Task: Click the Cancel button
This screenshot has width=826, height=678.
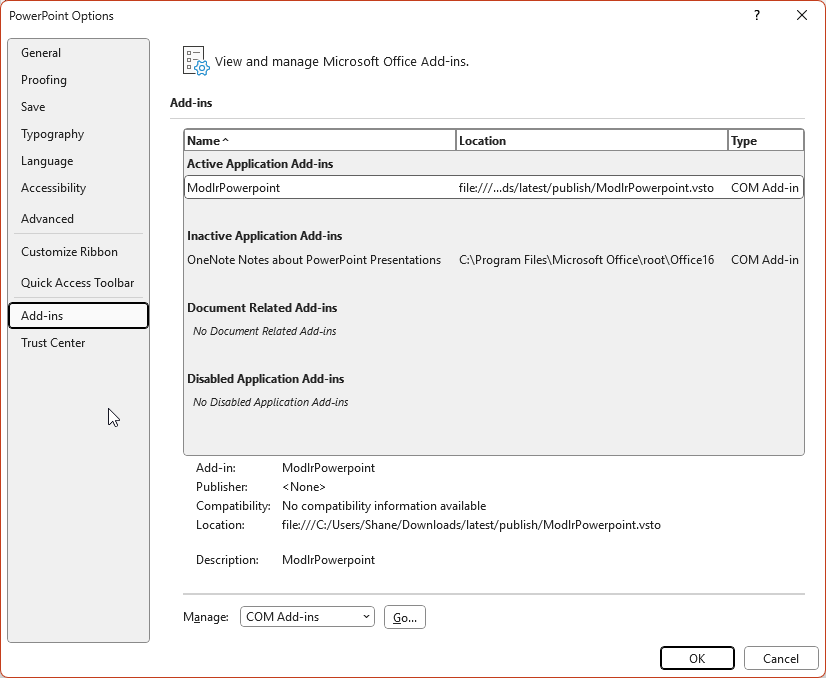Action: (781, 658)
